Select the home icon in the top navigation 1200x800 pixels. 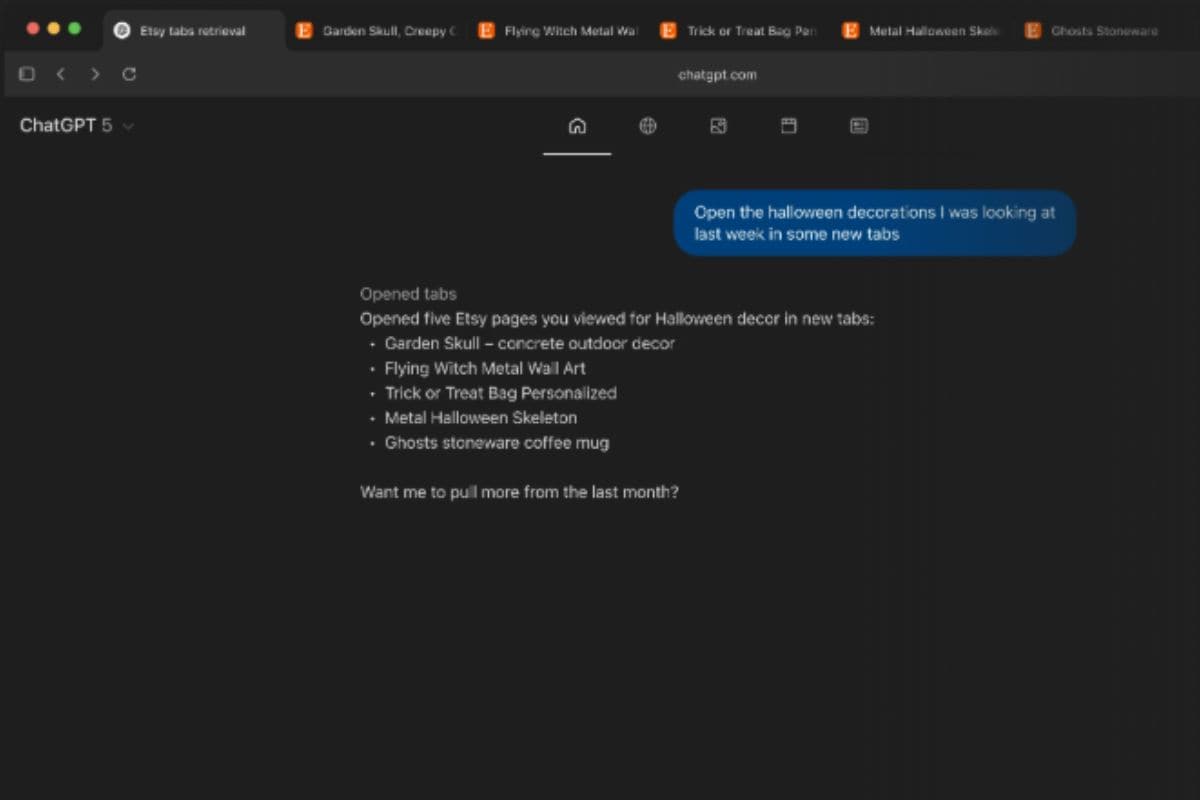click(x=577, y=126)
